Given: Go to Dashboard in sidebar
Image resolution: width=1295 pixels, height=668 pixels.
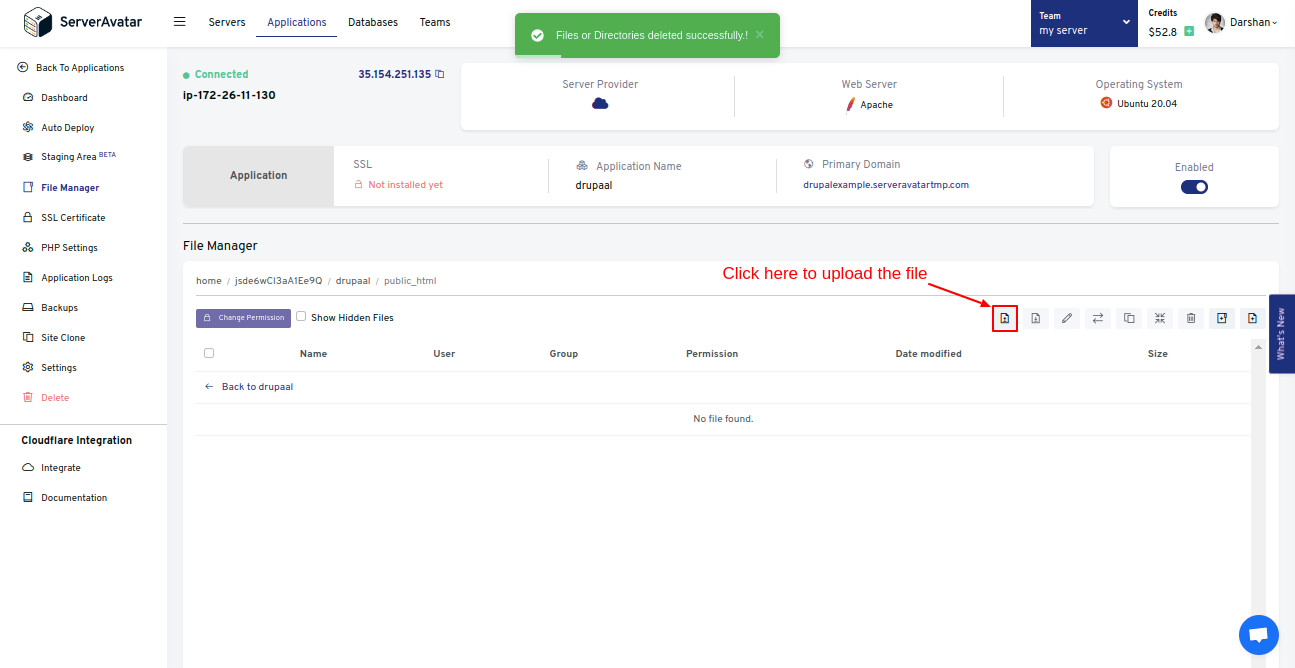Looking at the screenshot, I should [64, 98].
